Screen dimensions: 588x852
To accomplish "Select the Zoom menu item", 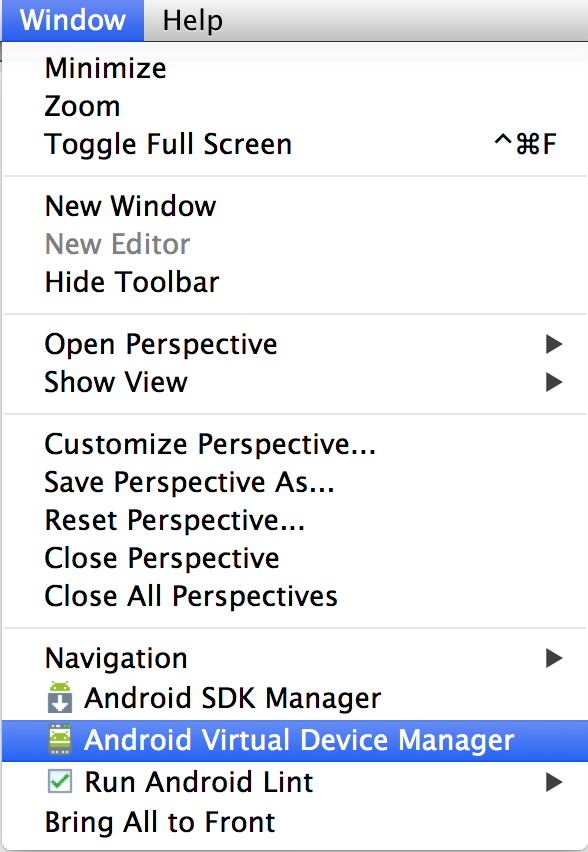I will click(x=294, y=106).
